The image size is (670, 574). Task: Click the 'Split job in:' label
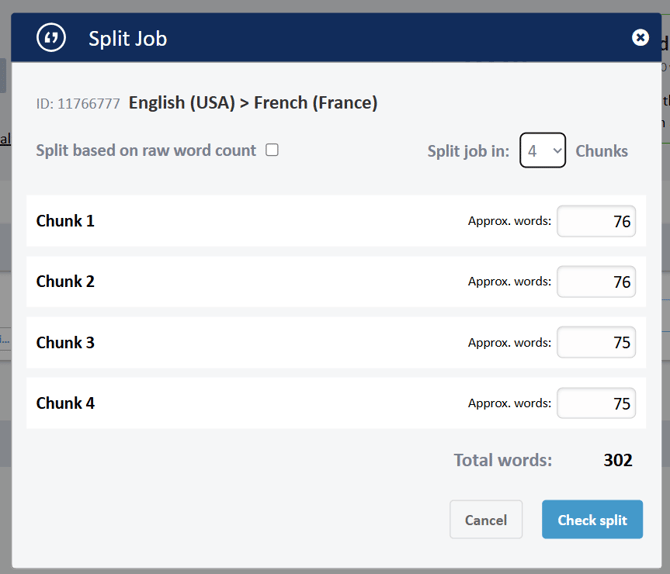click(468, 151)
